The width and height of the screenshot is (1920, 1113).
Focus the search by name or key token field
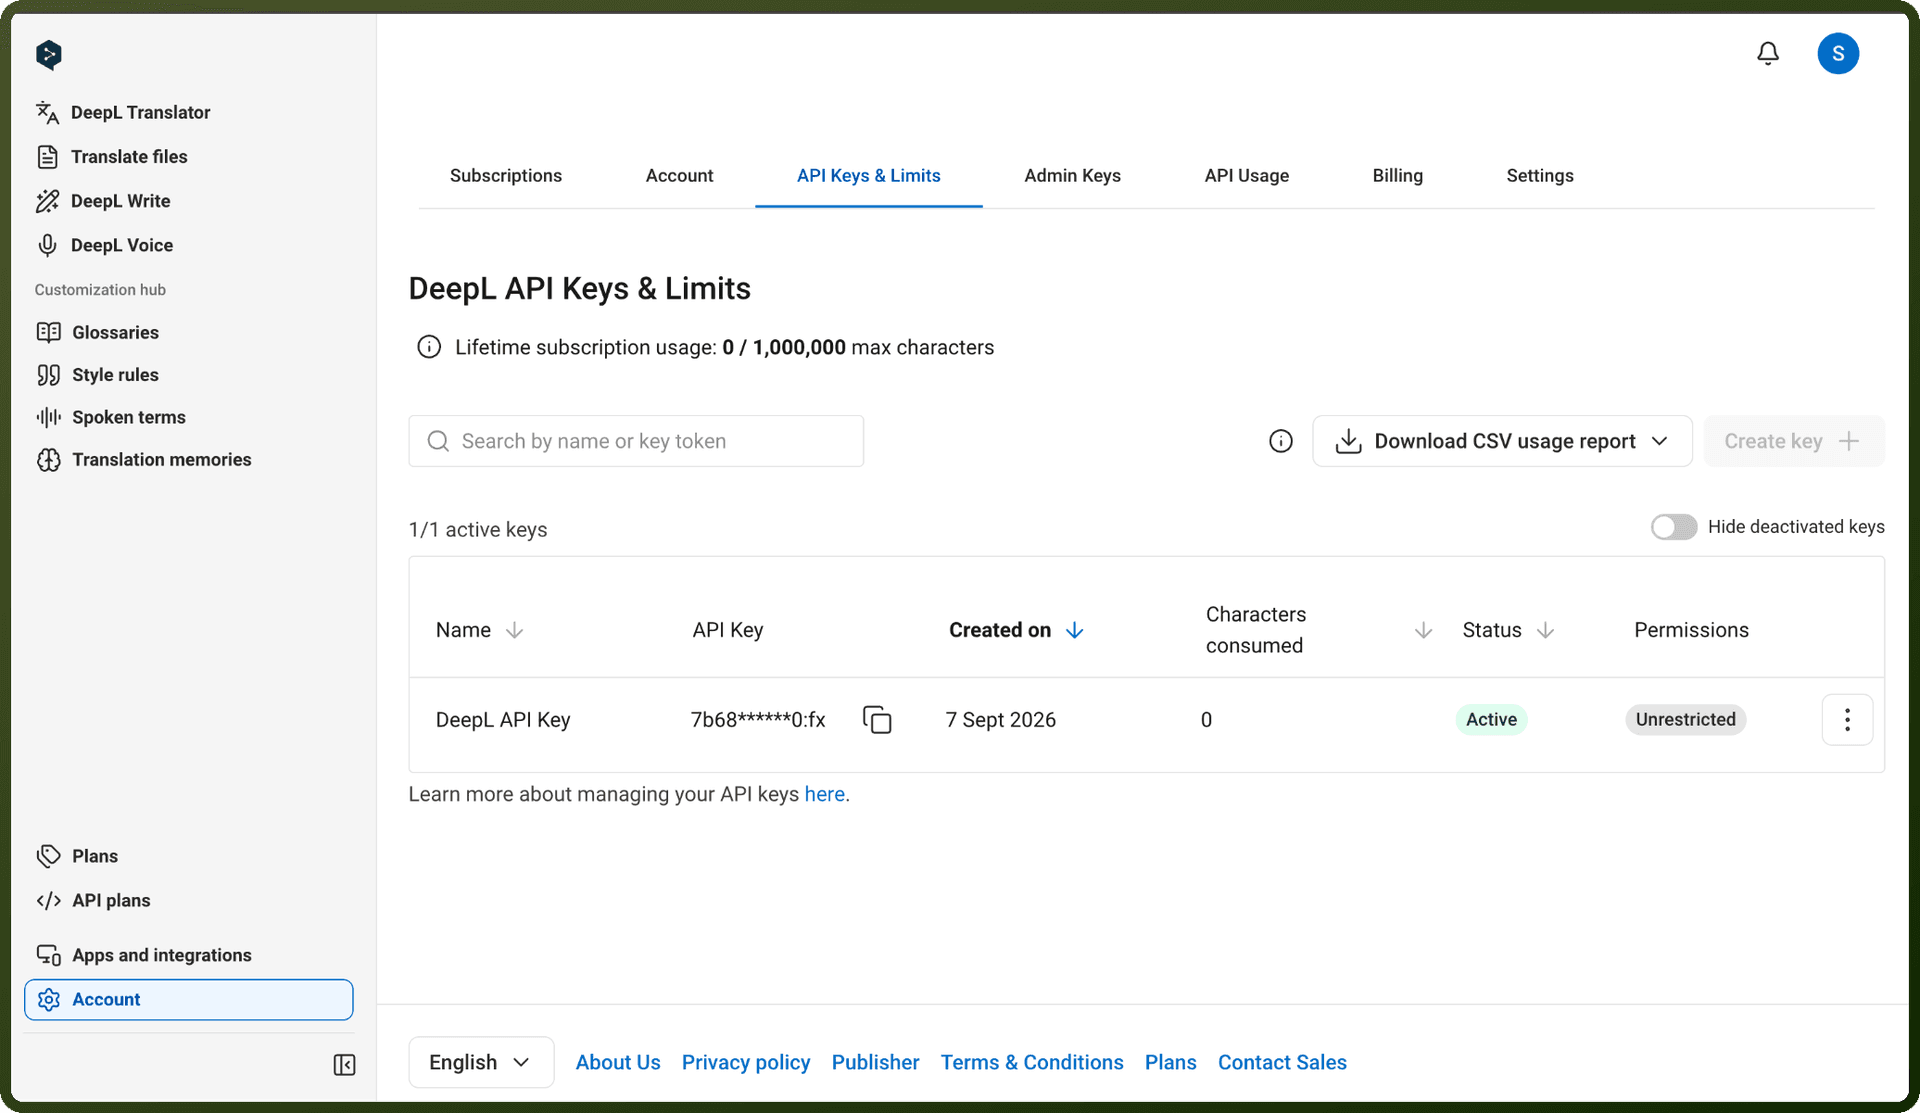click(636, 441)
